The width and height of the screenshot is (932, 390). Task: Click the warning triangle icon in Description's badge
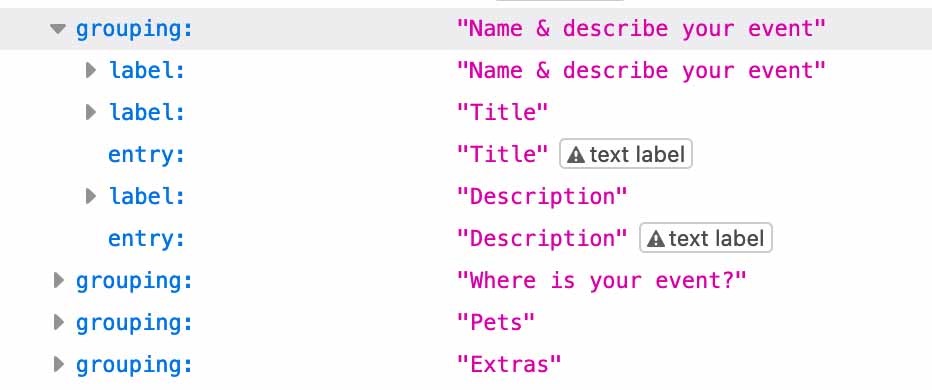click(x=656, y=240)
